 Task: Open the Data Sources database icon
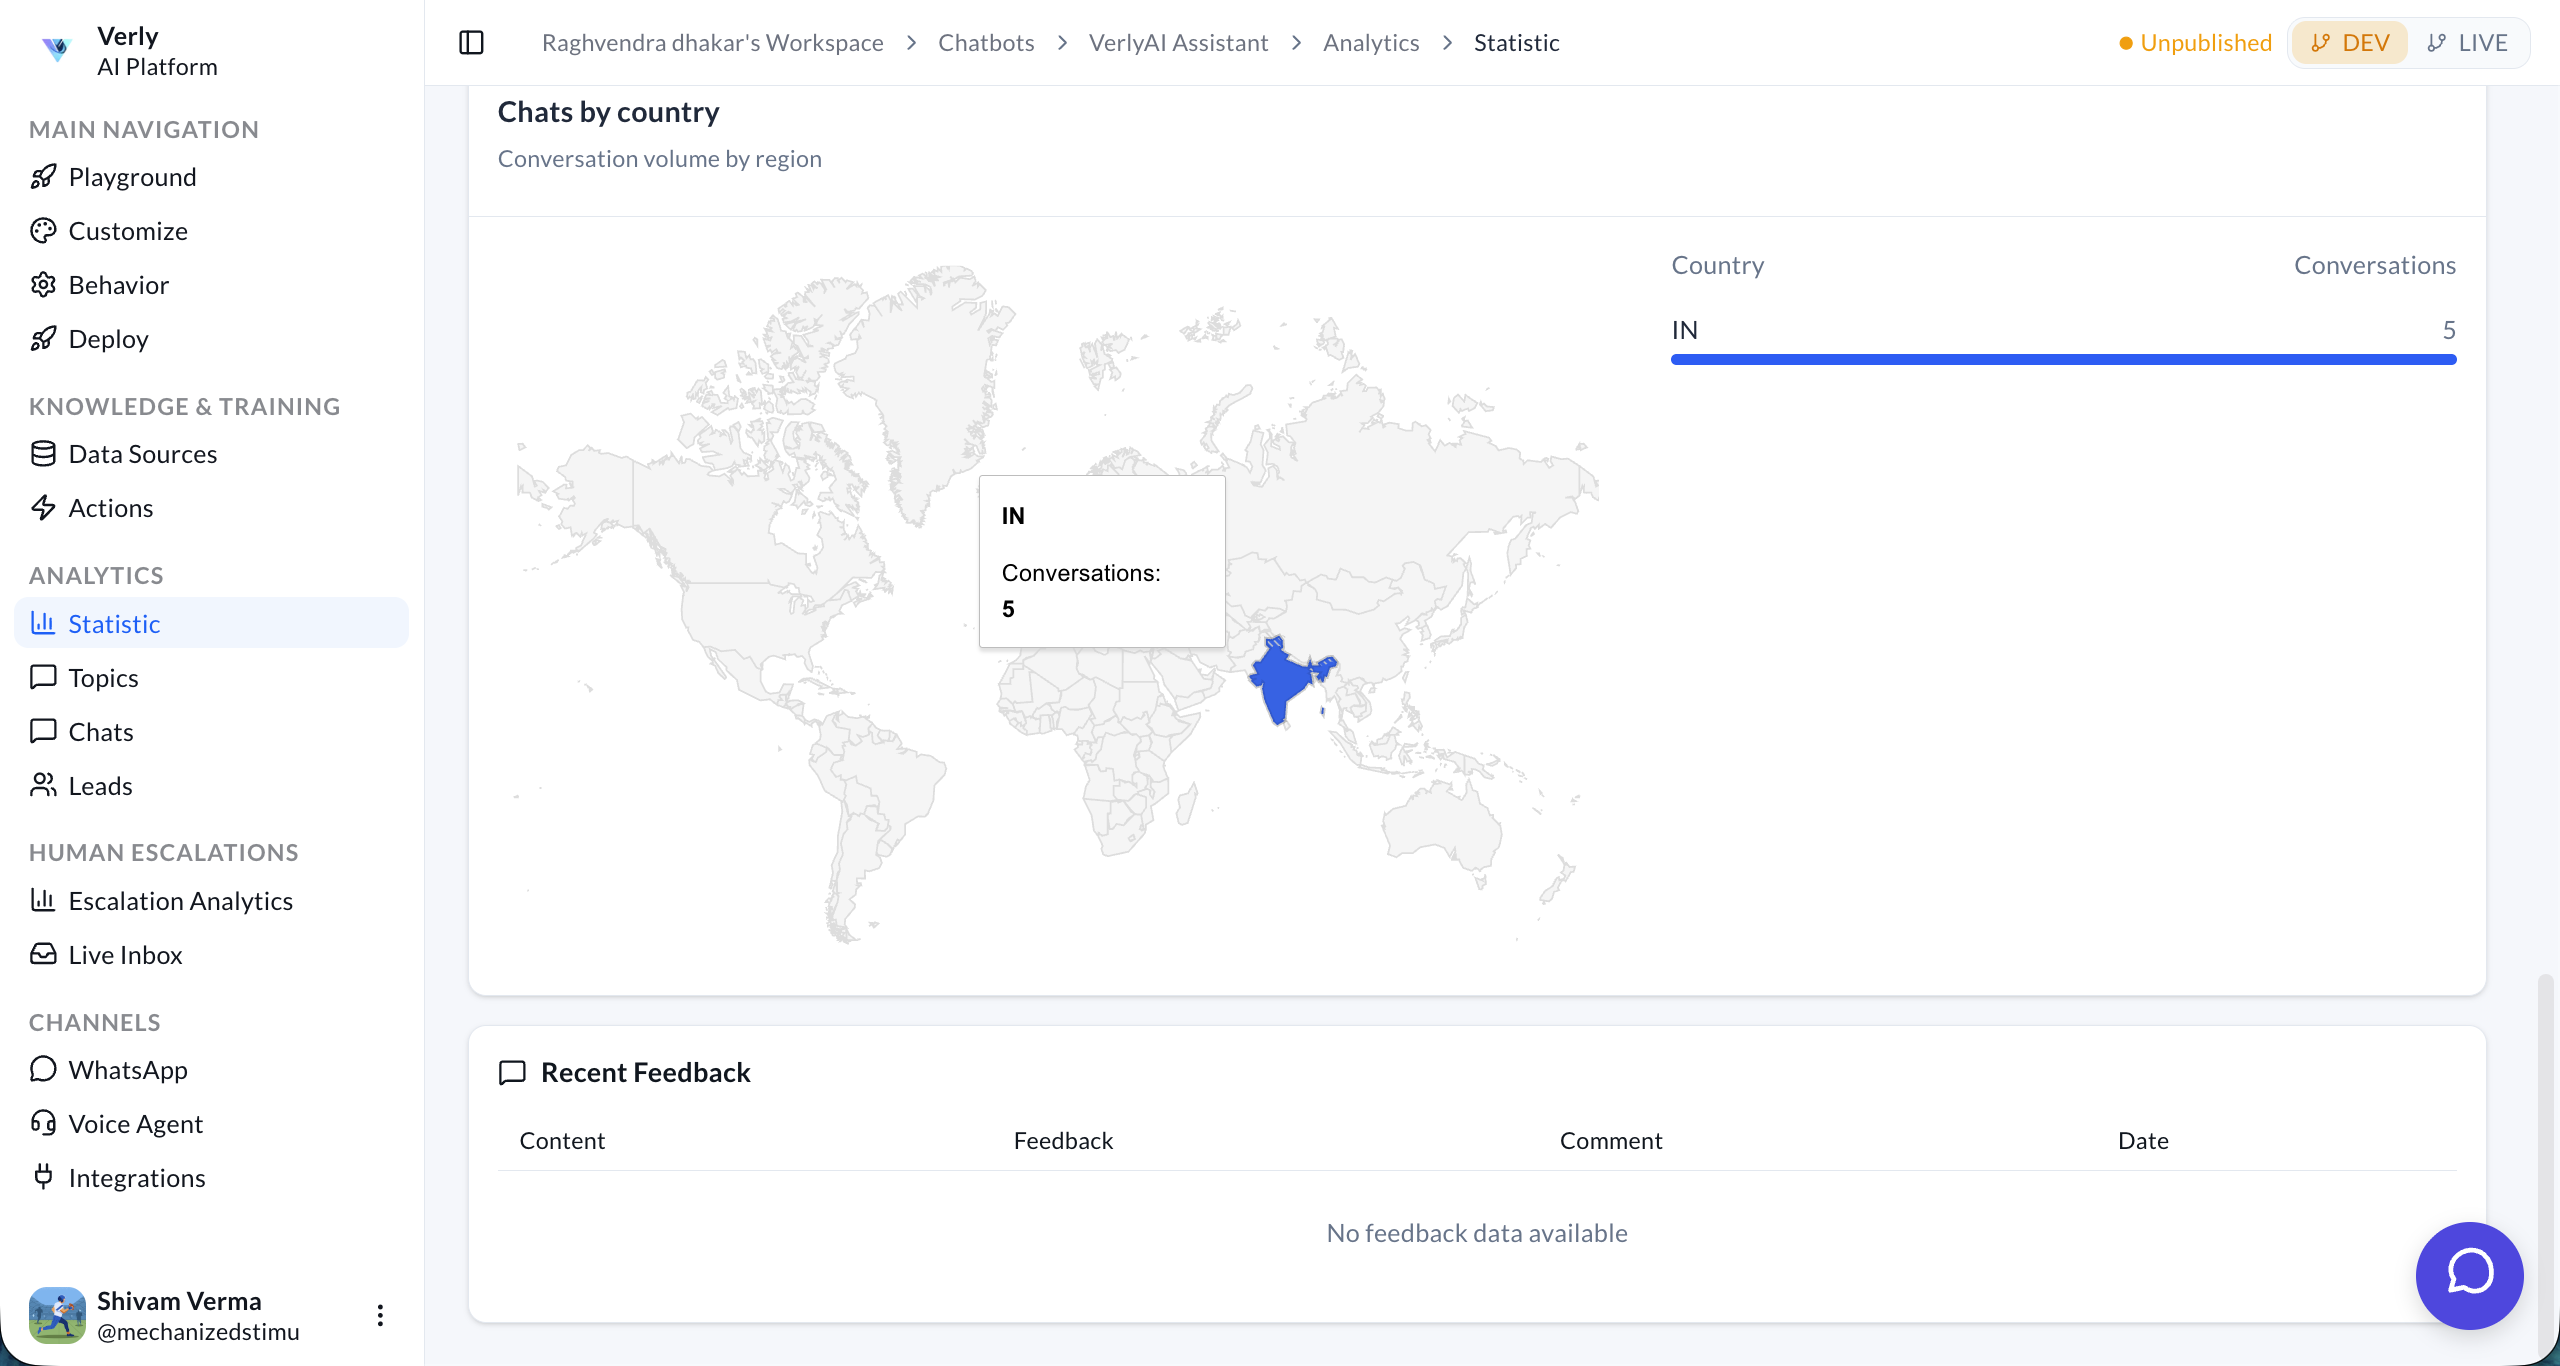coord(43,453)
